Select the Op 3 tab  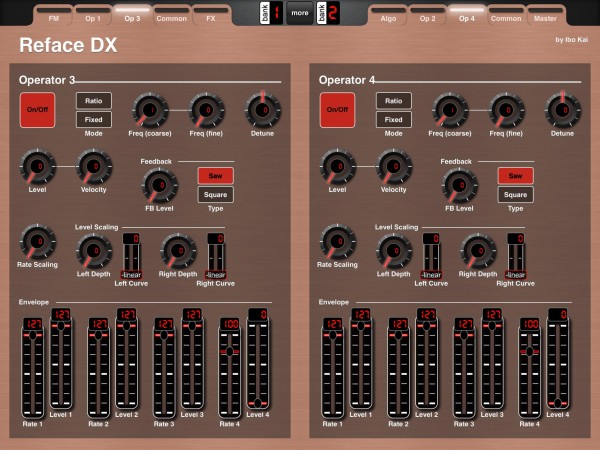(x=132, y=16)
